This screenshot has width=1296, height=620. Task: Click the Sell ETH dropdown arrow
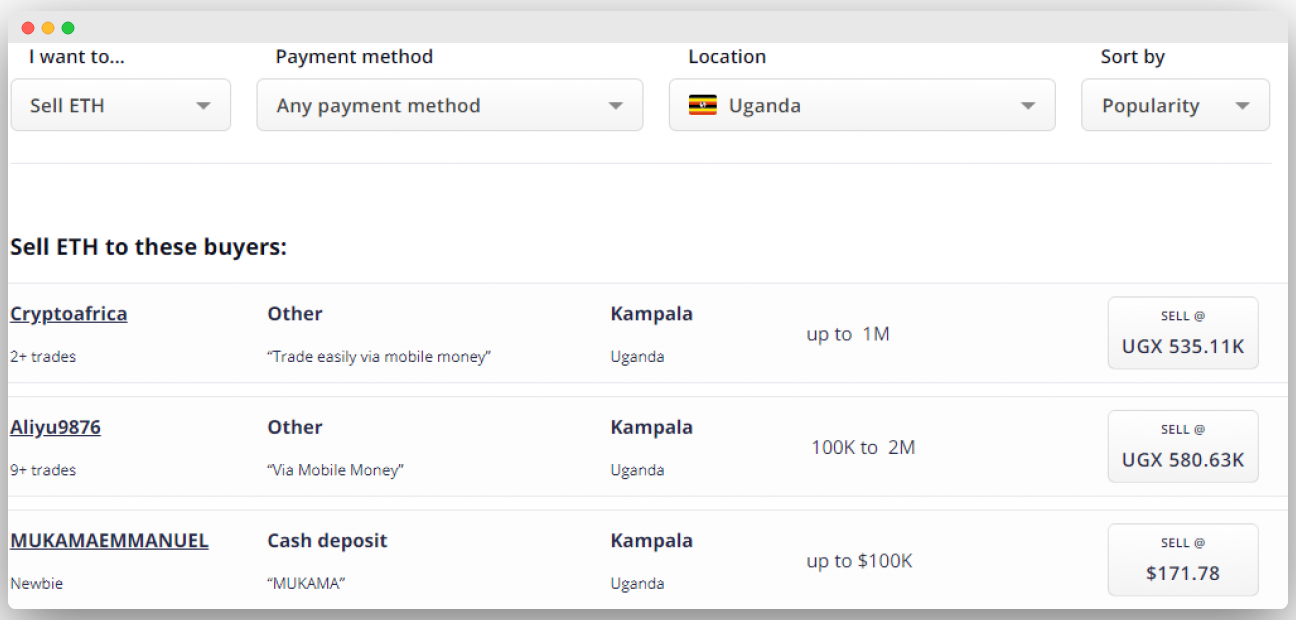point(203,106)
